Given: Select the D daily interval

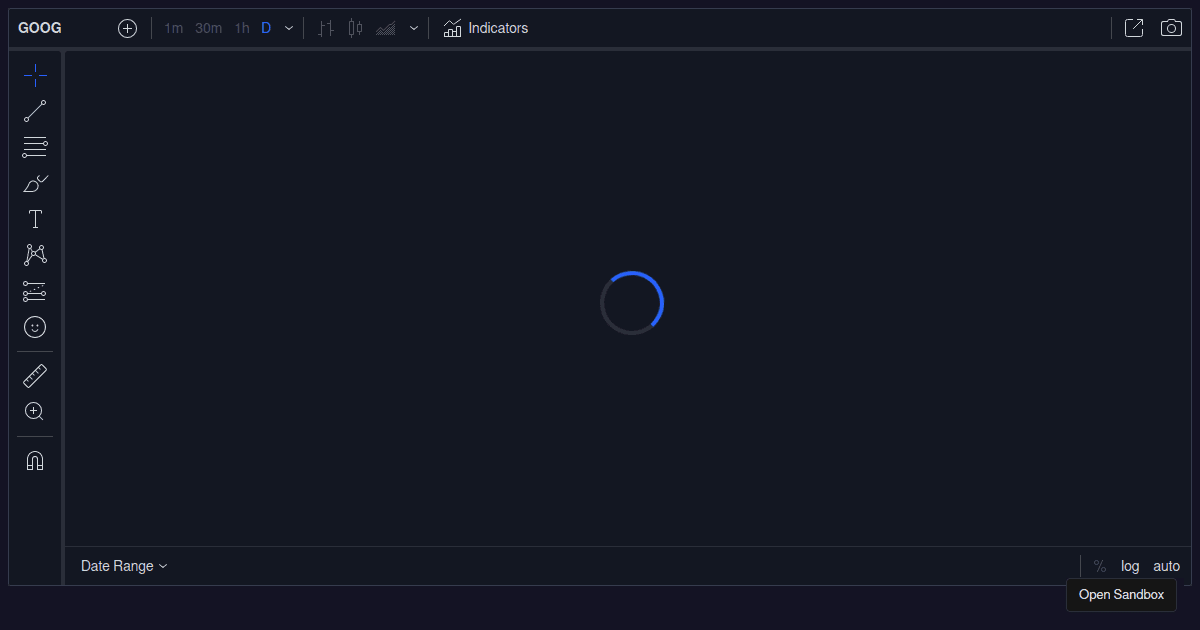Looking at the screenshot, I should (266, 28).
